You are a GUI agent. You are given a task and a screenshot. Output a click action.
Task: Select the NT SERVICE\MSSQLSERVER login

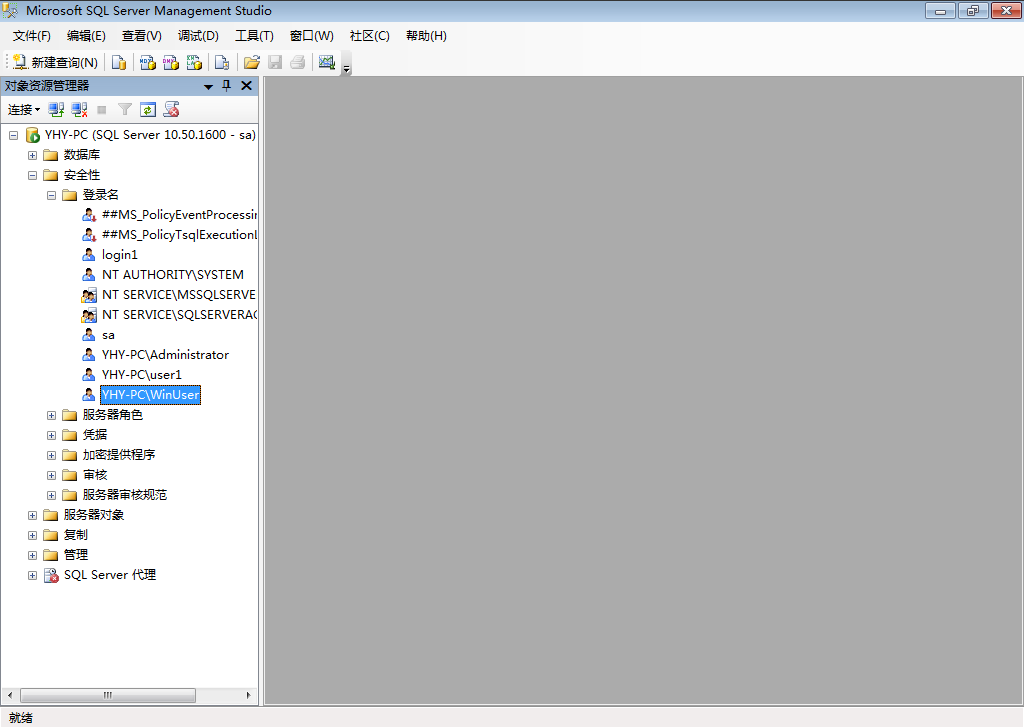point(179,295)
